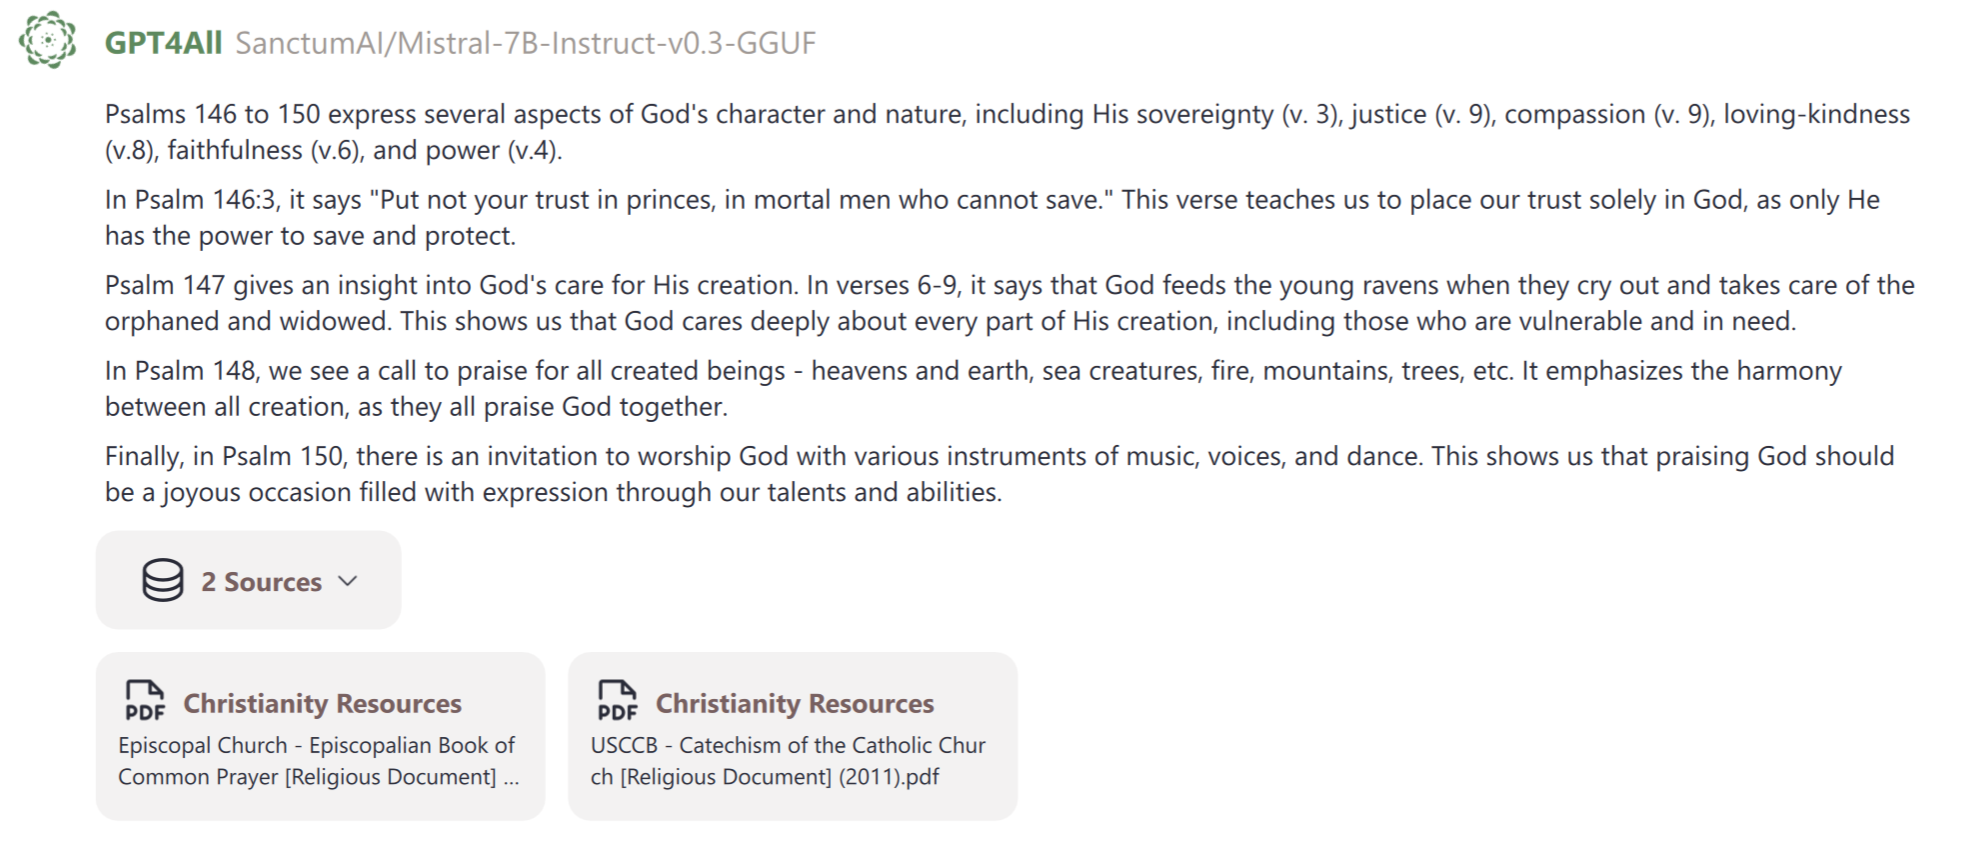Click the database icon beside 2 Sources
The image size is (1963, 853).
[x=163, y=580]
